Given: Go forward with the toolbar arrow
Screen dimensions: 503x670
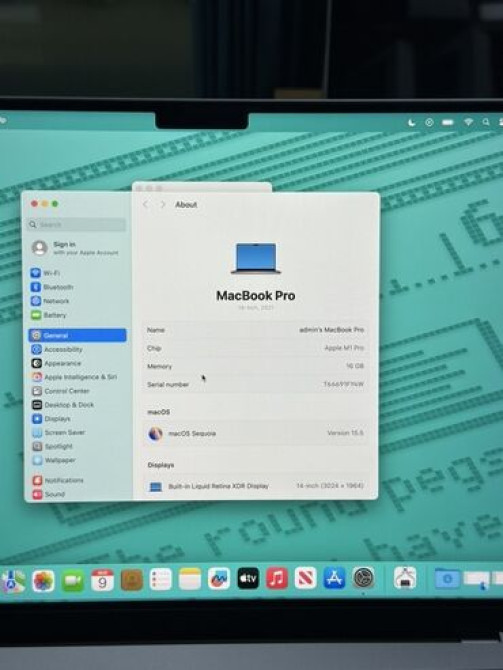Looking at the screenshot, I should pos(162,205).
